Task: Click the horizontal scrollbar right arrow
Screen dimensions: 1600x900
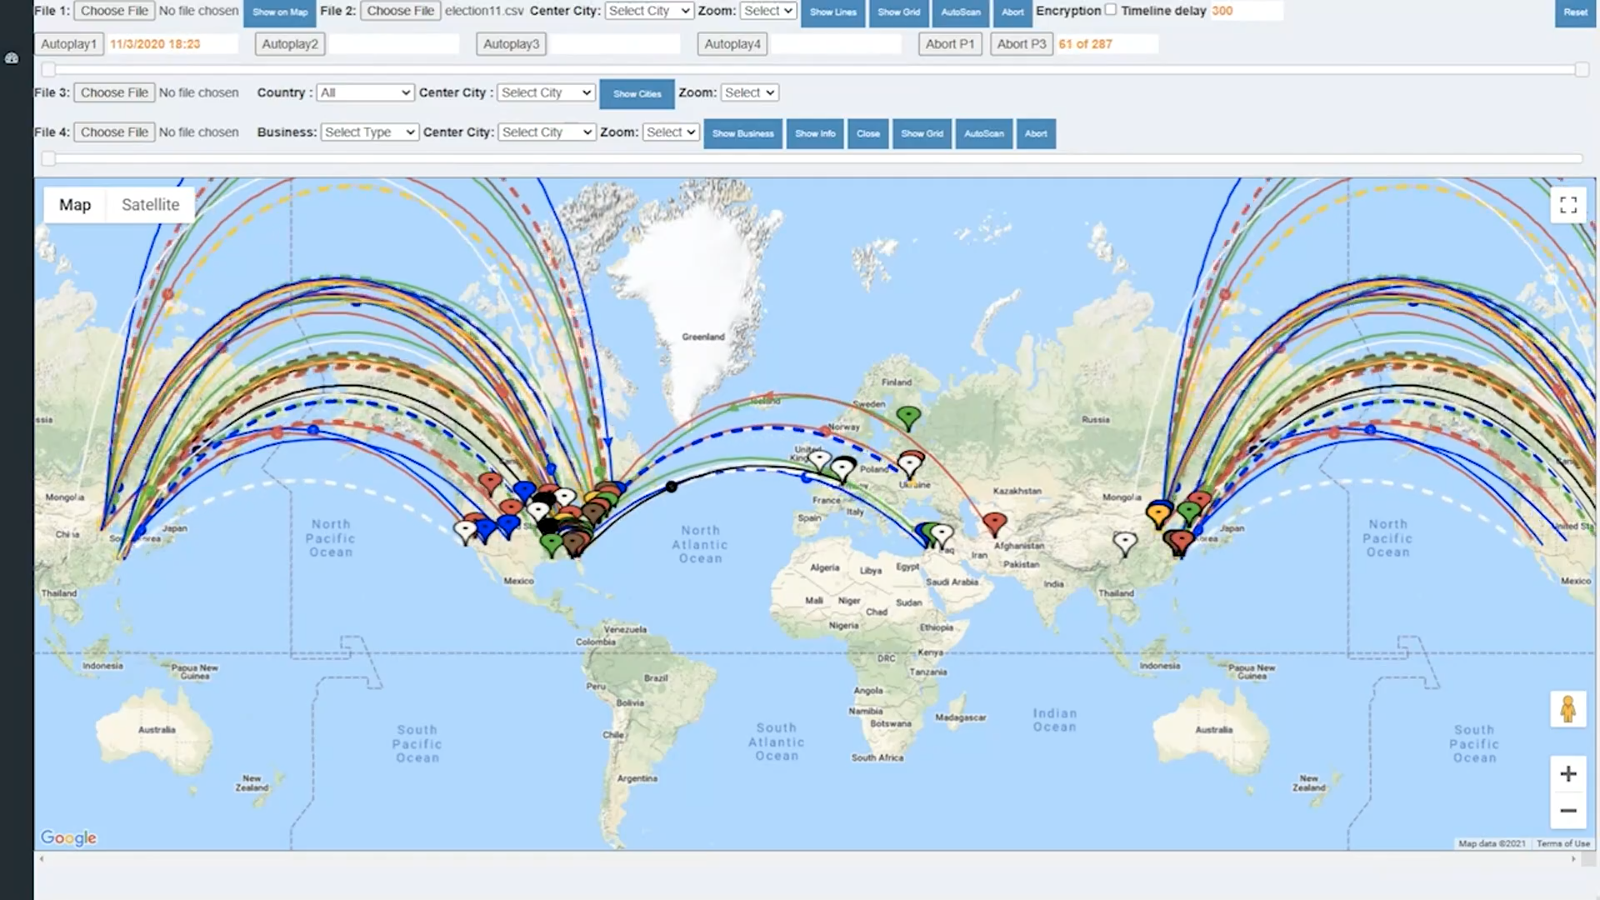Action: [1573, 859]
